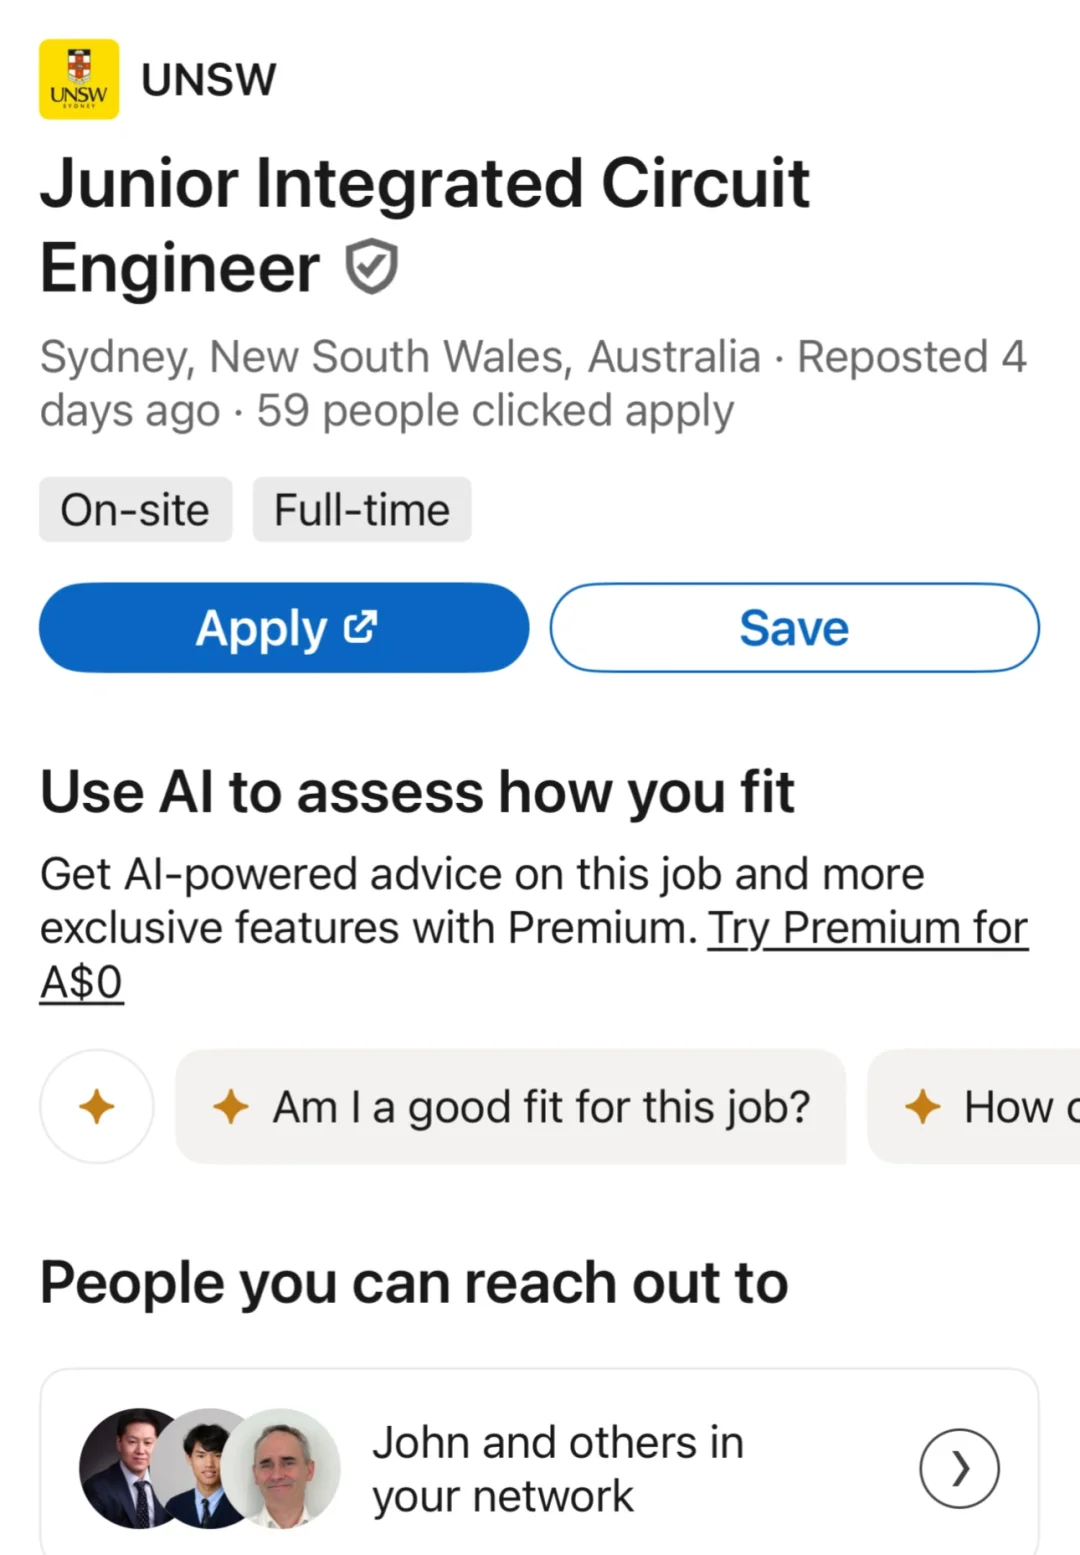Screen dimensions: 1080x1555
Task: Tap the sparkle icon on the 'How' chip
Action: [922, 1106]
